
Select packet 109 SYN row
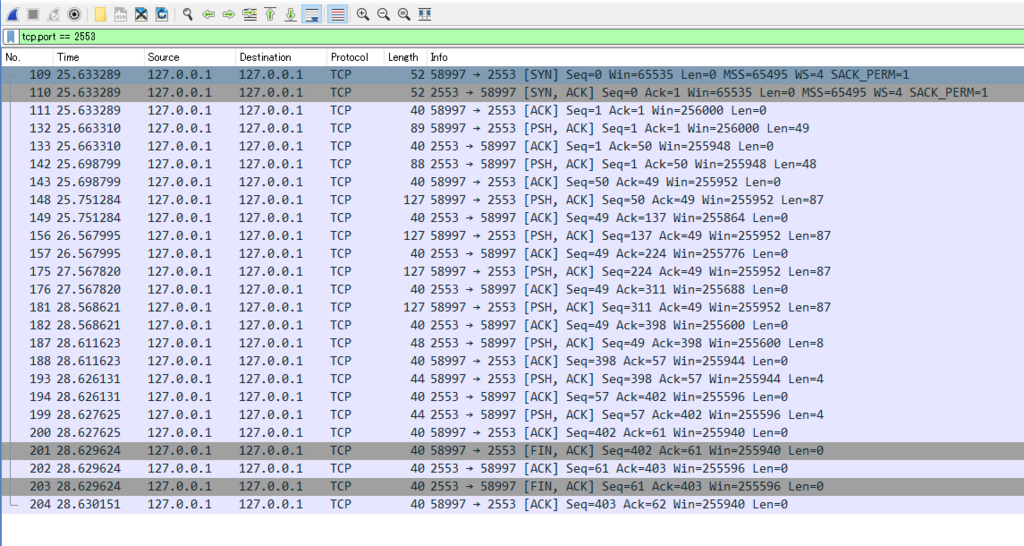(512, 74)
